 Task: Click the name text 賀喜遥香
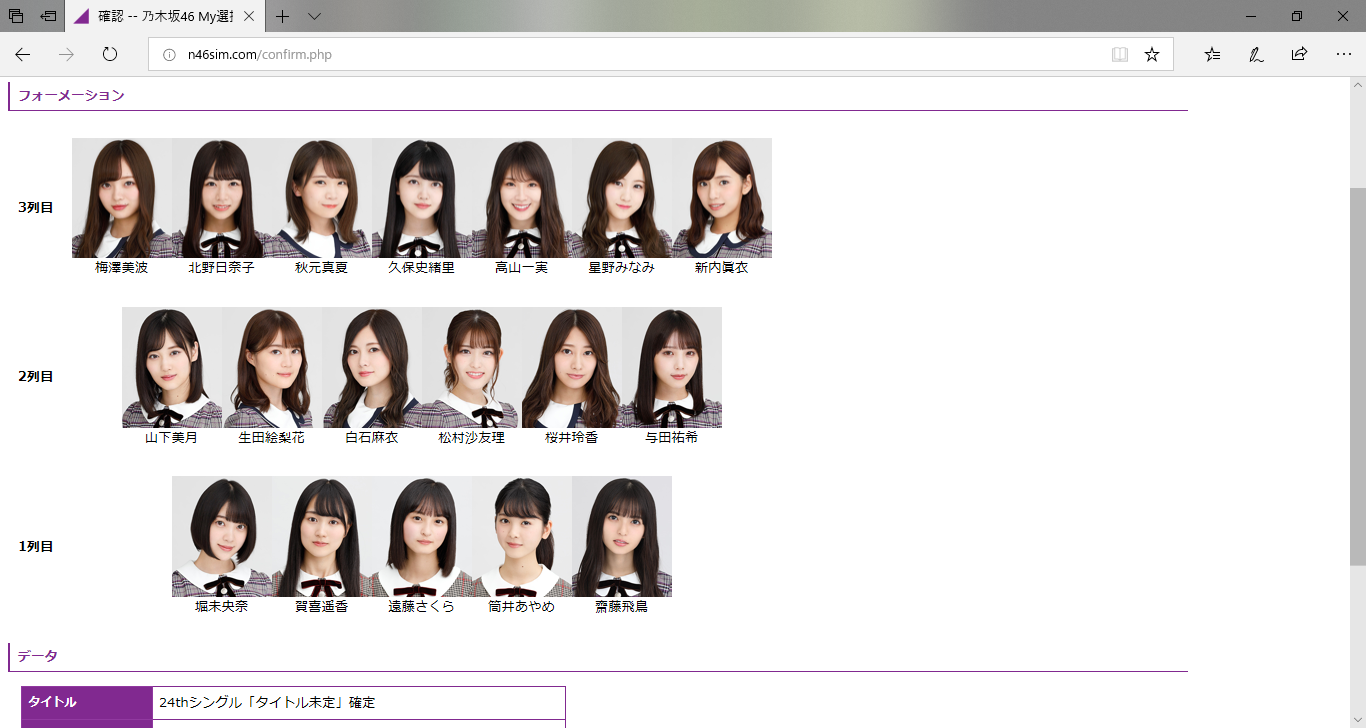pos(322,607)
